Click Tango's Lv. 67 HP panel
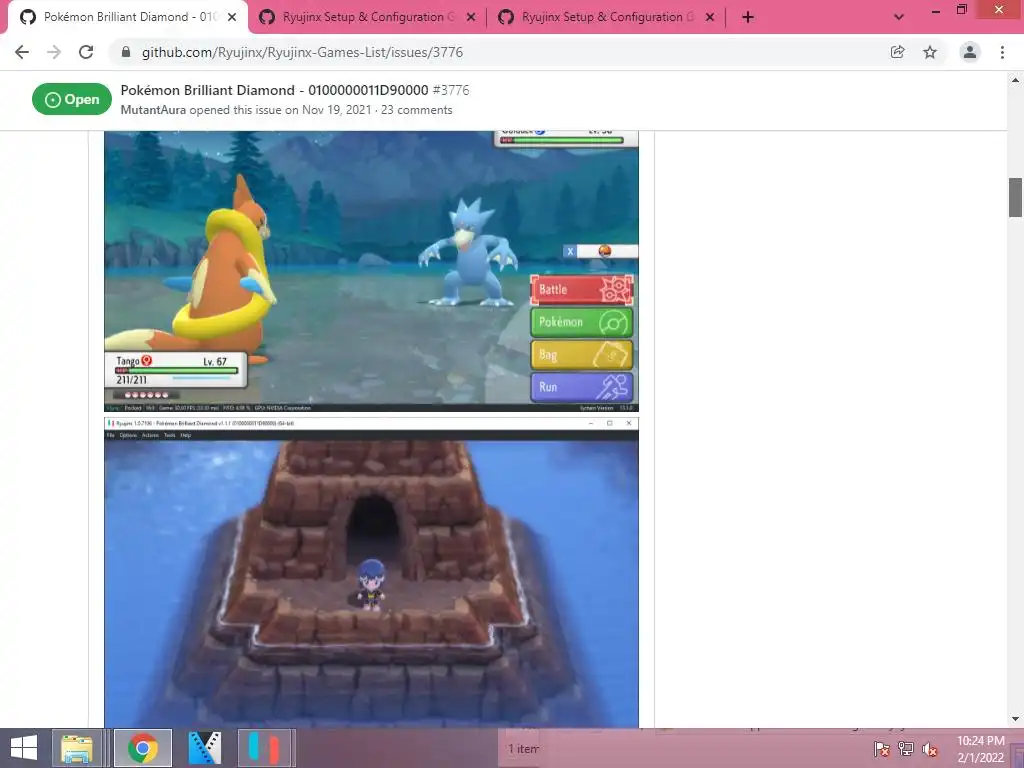 [176, 370]
